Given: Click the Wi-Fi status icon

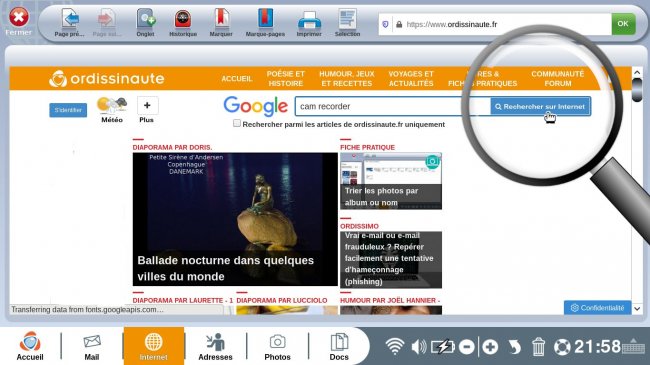Looking at the screenshot, I should pyautogui.click(x=394, y=346).
